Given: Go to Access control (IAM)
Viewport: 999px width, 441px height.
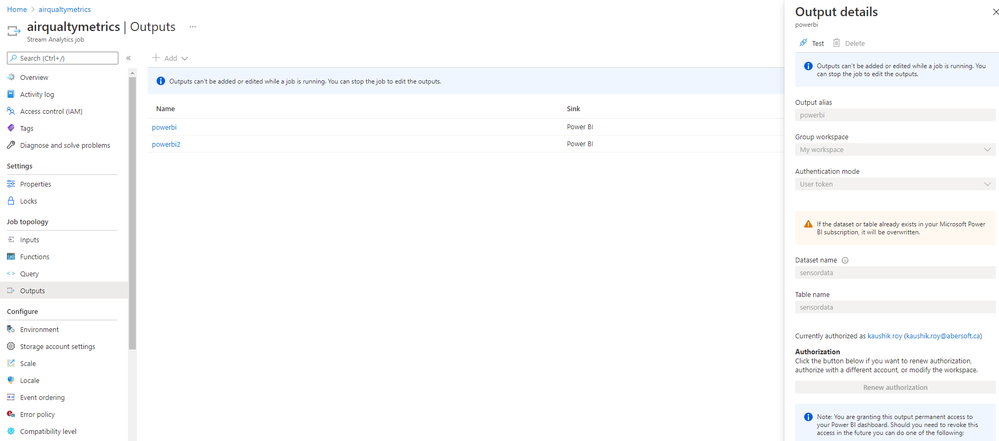Looking at the screenshot, I should tap(51, 112).
